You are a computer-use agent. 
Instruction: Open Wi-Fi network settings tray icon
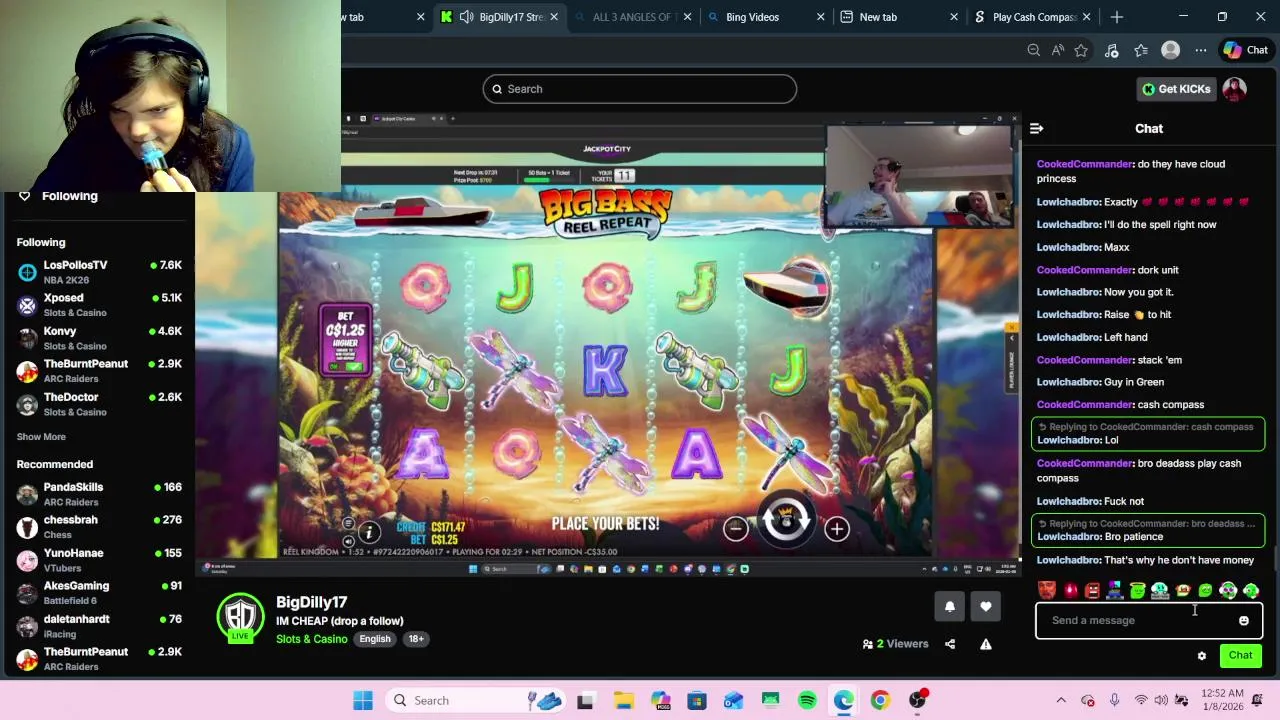[1140, 700]
